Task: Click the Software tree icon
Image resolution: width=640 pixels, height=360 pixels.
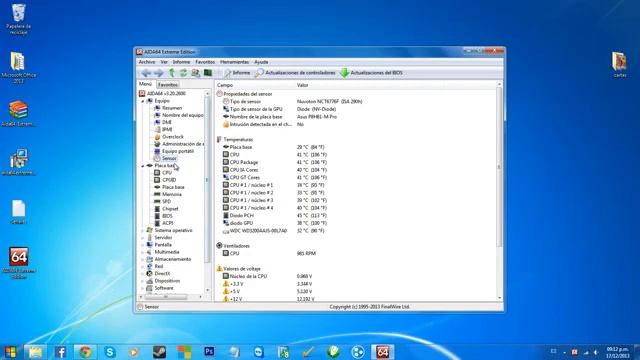Action: point(150,288)
